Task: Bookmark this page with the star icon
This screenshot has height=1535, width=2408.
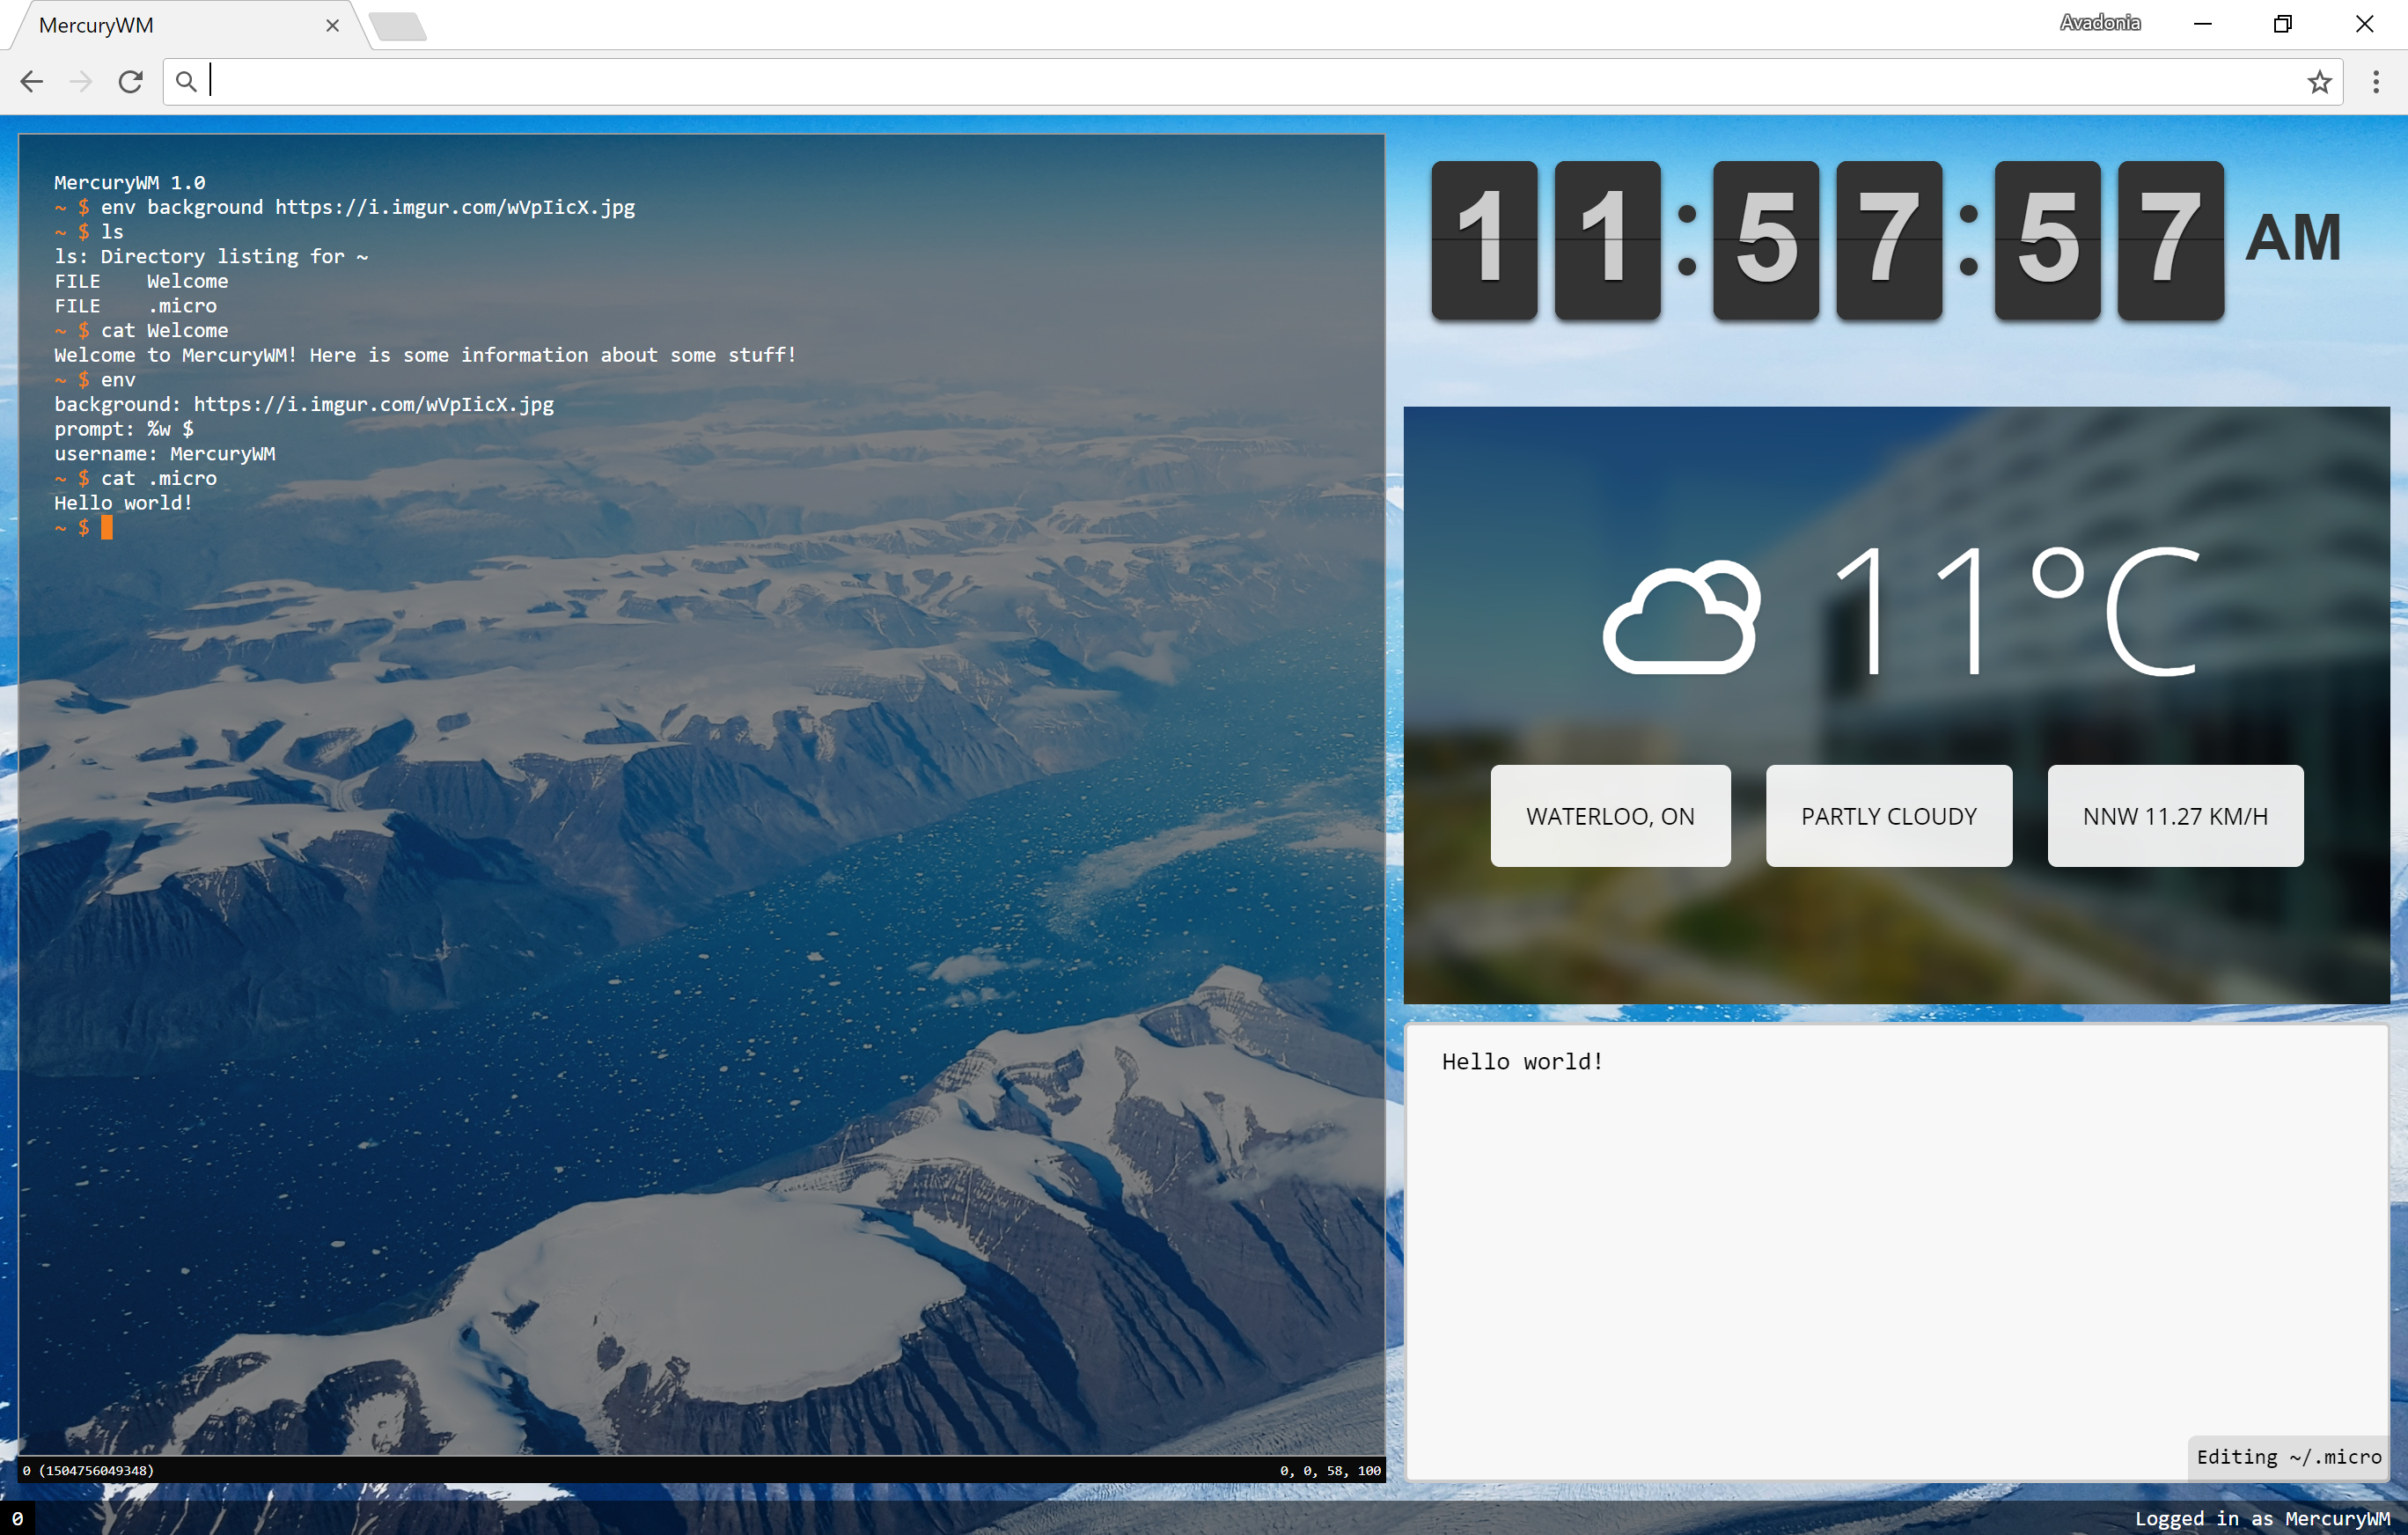Action: [x=2319, y=81]
